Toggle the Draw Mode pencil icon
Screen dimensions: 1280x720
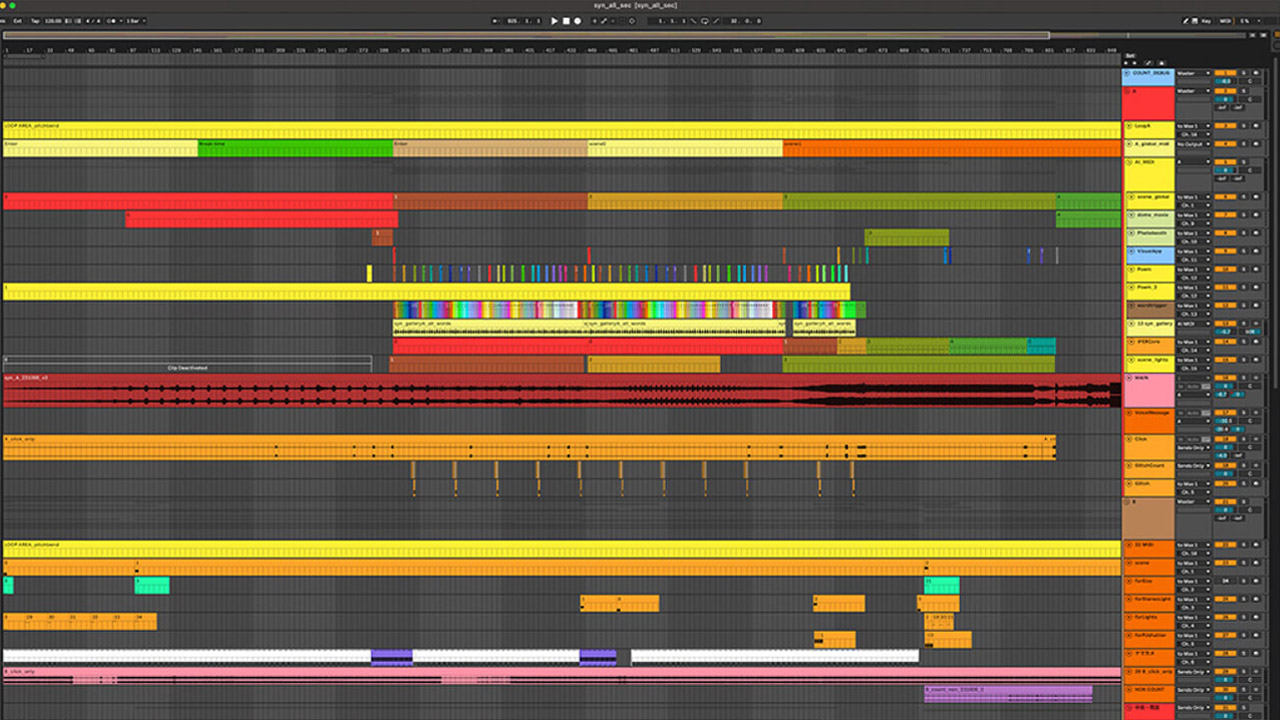[x=1186, y=20]
